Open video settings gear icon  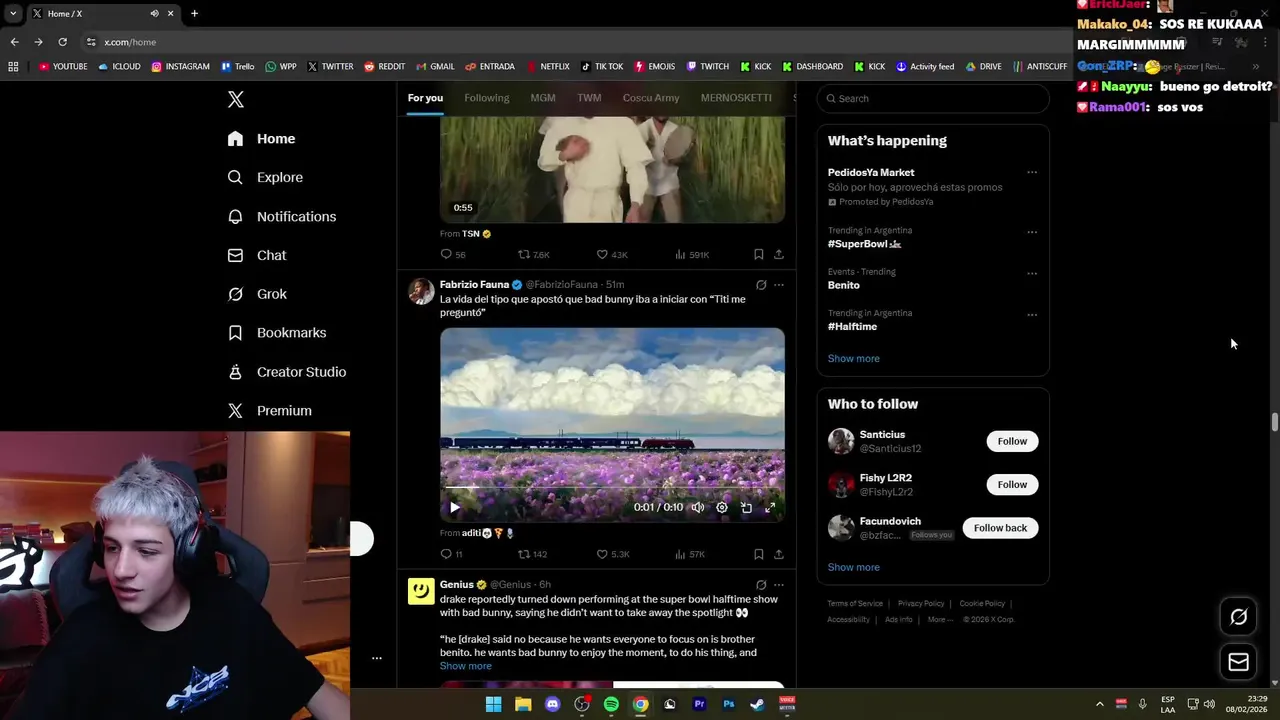pyautogui.click(x=722, y=507)
